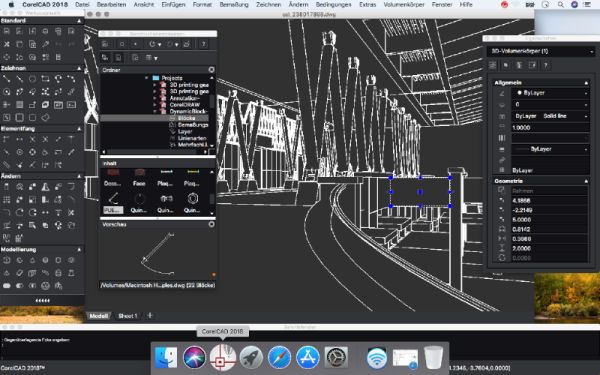Click the first icon in Modellierung toolbar

7,260
